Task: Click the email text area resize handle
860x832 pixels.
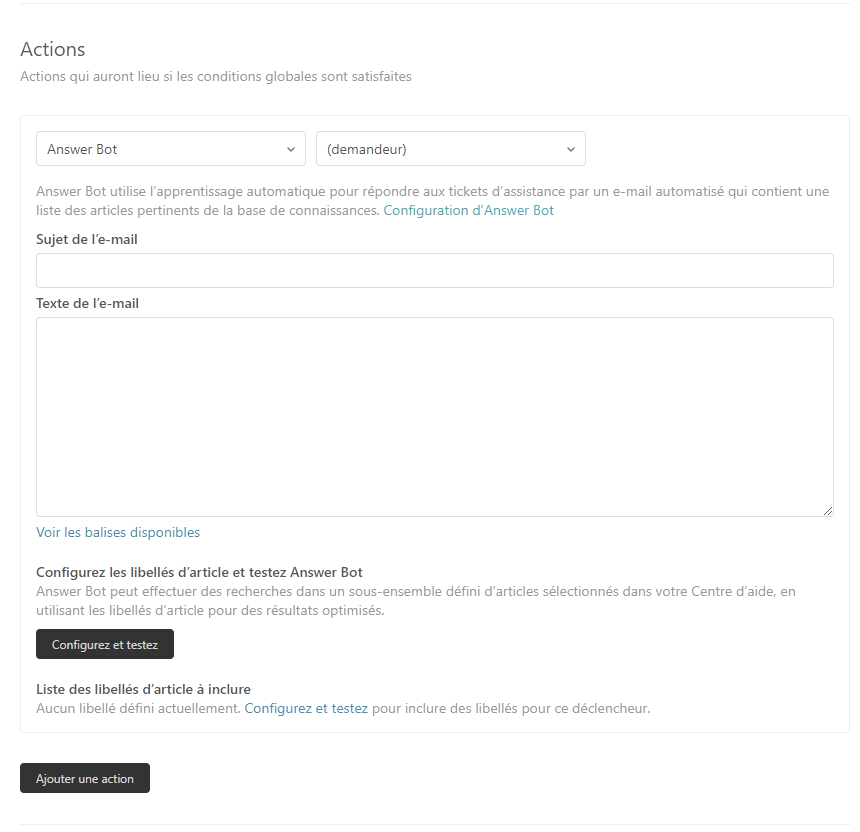Action: pos(827,510)
